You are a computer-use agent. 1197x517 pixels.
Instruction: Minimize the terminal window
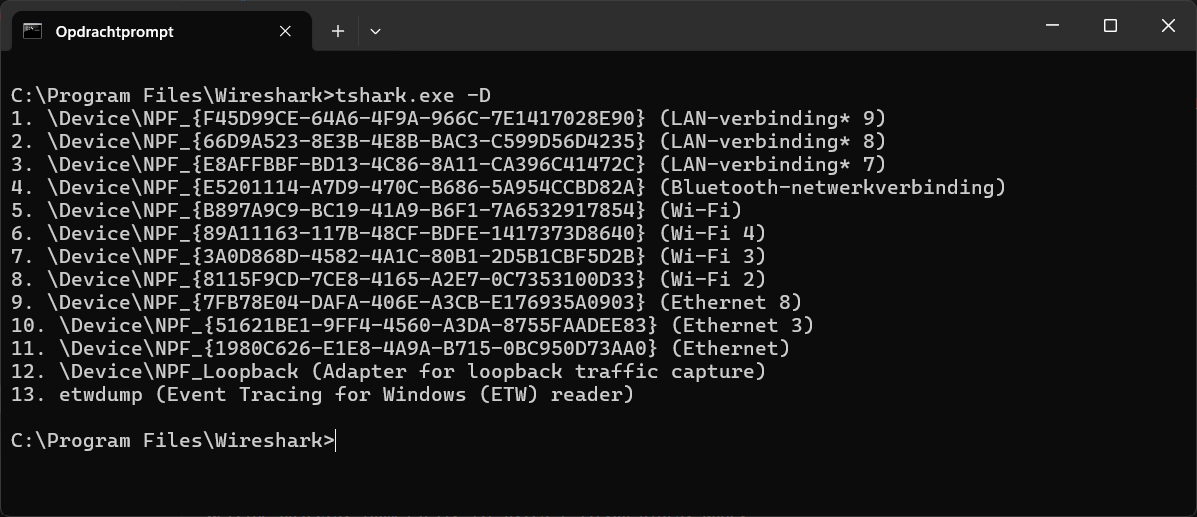click(x=1051, y=26)
